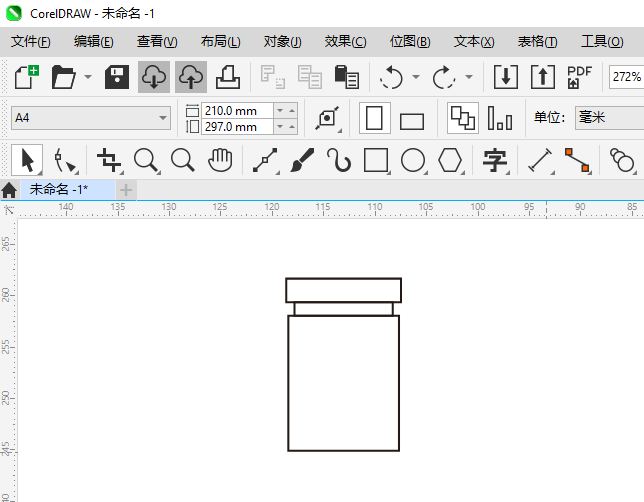Click the Import icon with the down arrow

[x=506, y=77]
